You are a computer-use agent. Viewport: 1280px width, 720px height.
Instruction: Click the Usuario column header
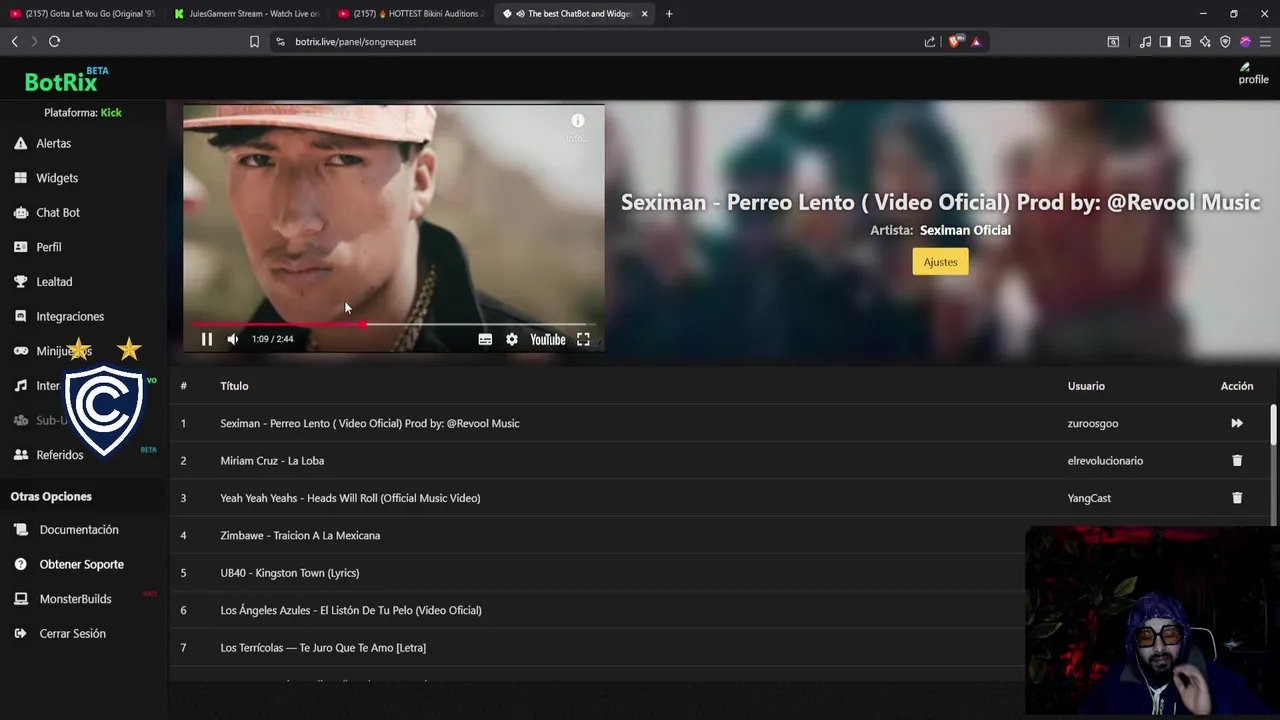(1086, 386)
